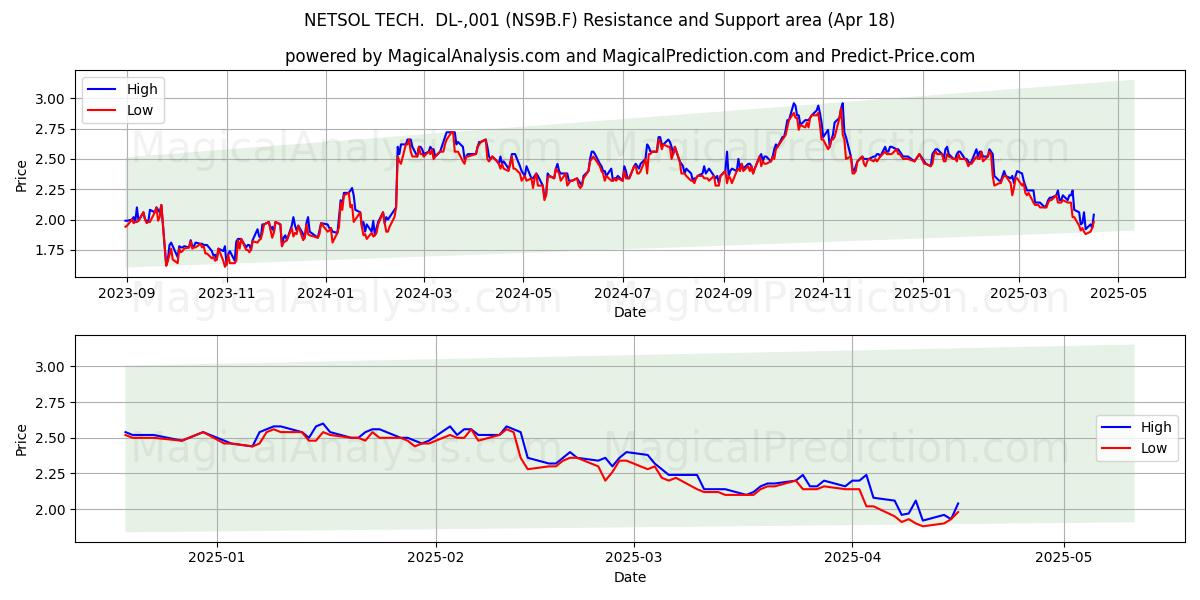Click the 'Price' y-axis label of upper chart
The height and width of the screenshot is (600, 1200).
click(22, 176)
